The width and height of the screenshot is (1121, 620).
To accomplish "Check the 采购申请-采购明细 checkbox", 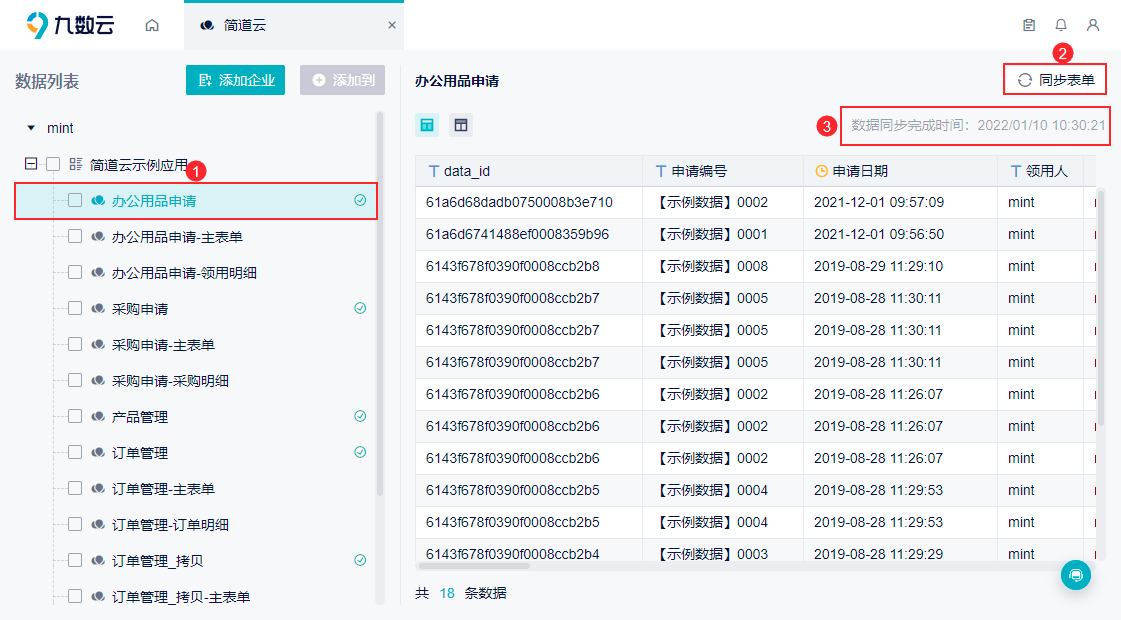I will point(75,380).
